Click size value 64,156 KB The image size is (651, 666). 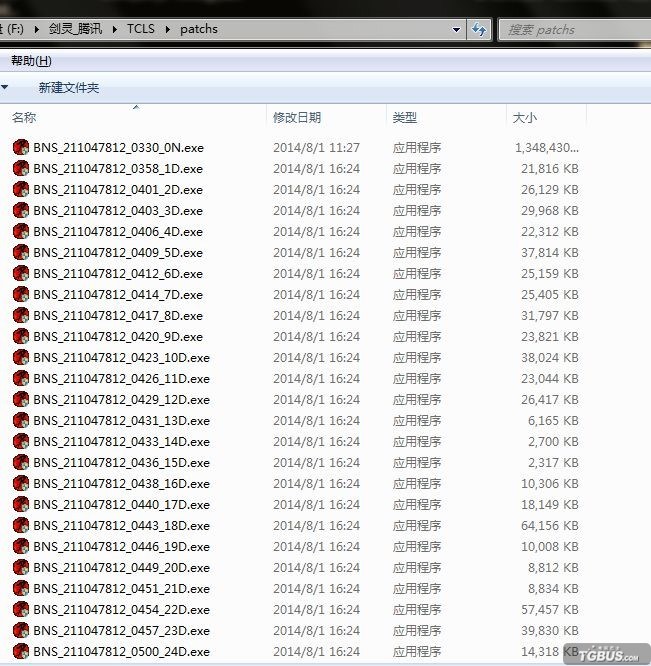point(550,525)
